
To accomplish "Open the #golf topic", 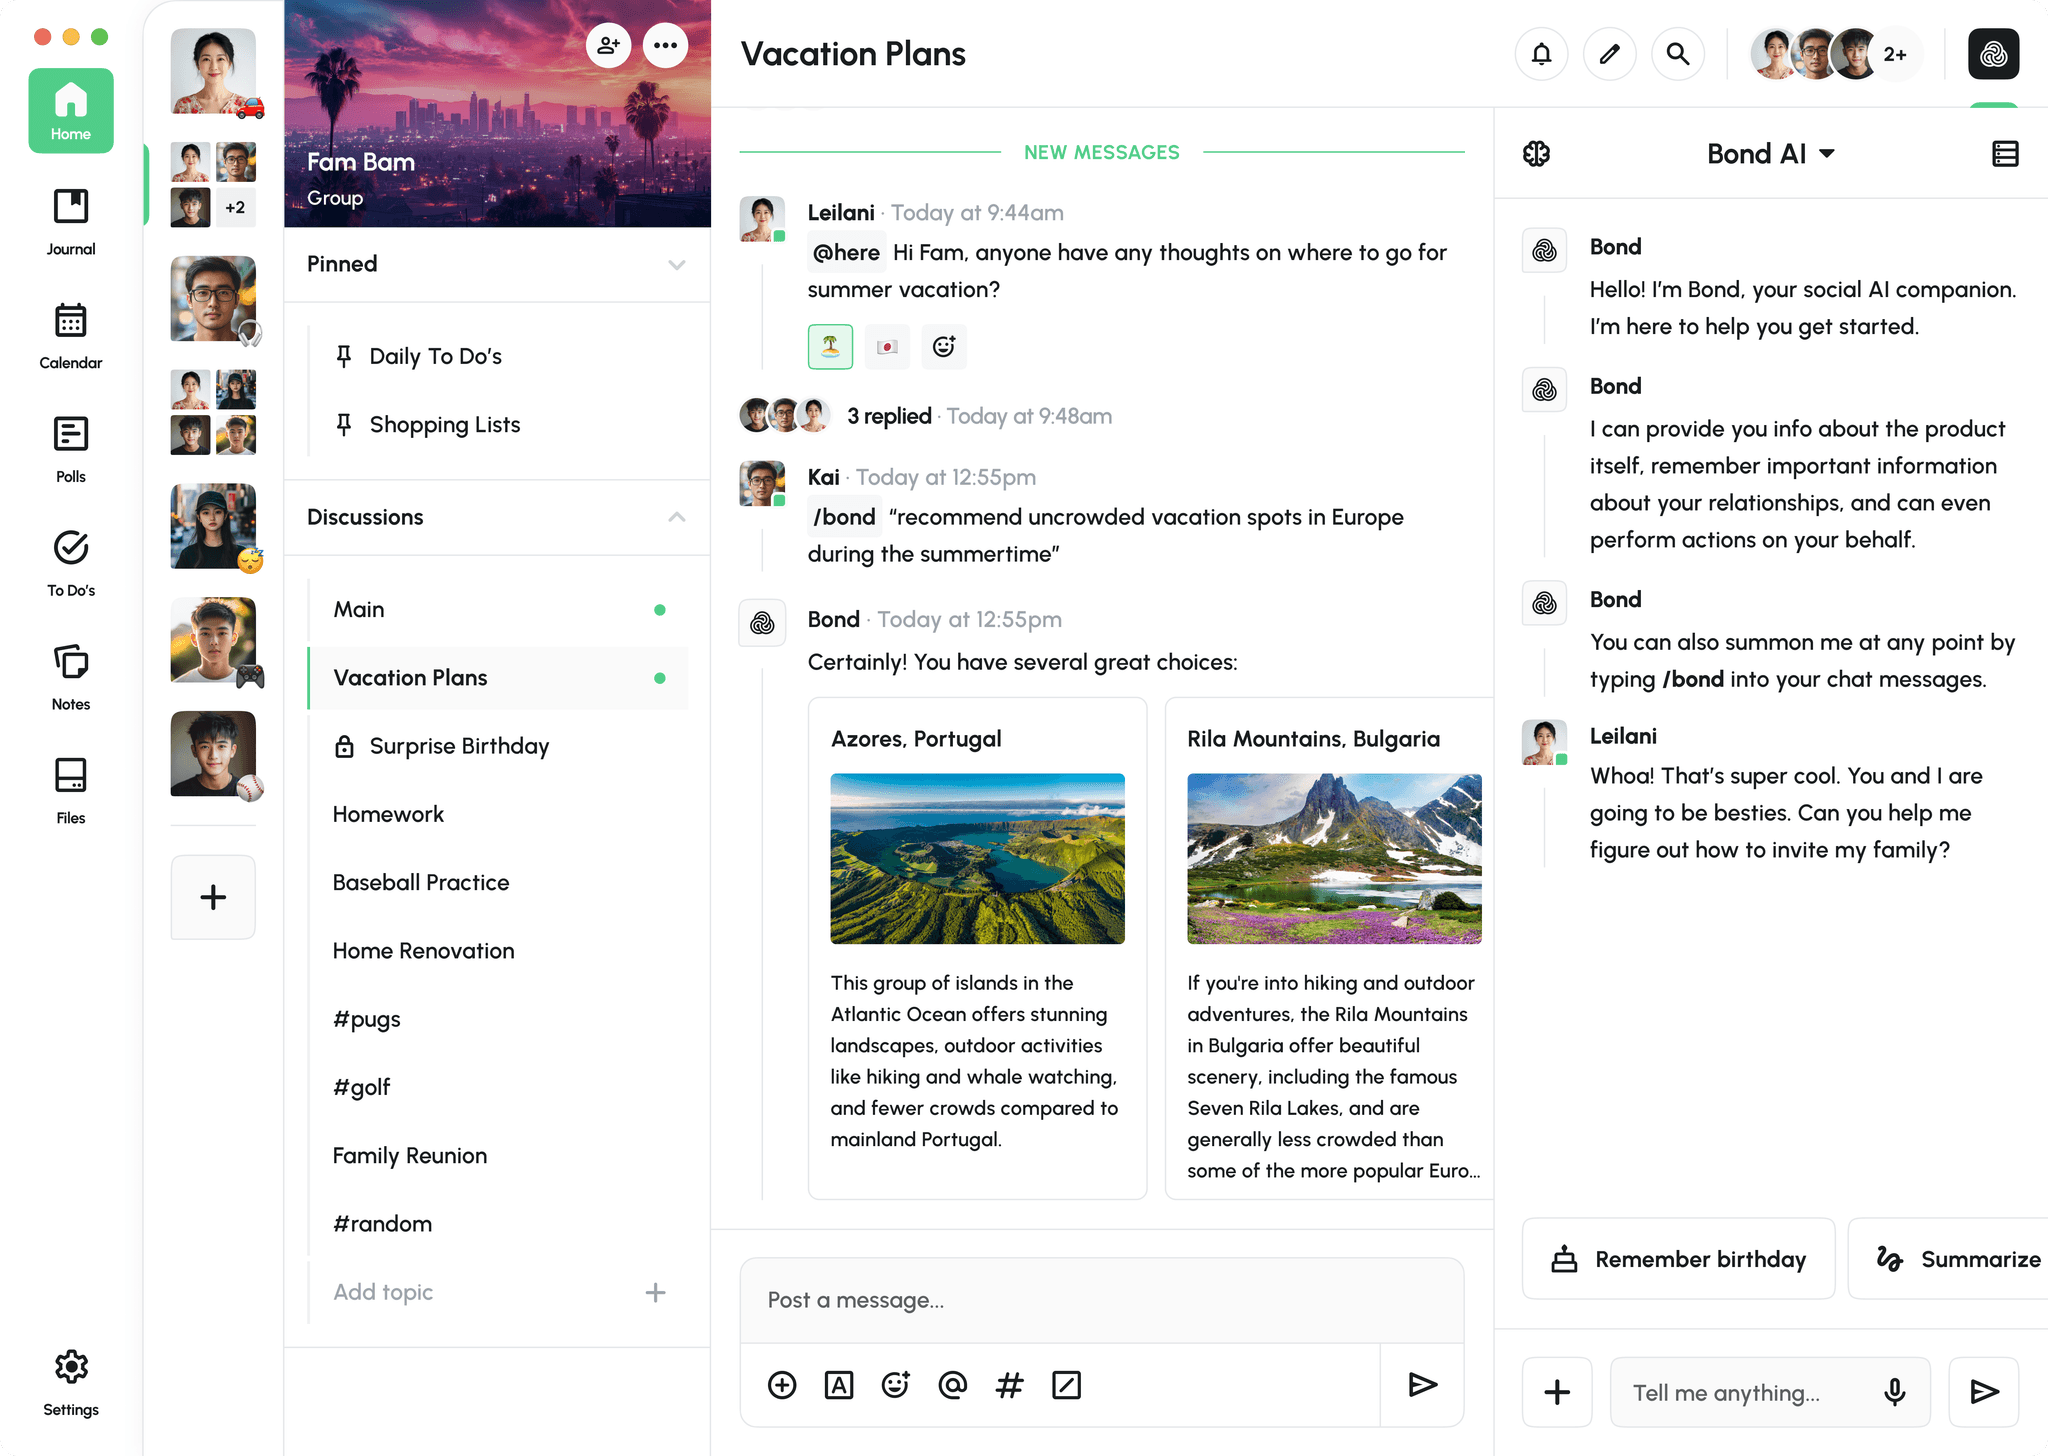I will [x=498, y=1087].
